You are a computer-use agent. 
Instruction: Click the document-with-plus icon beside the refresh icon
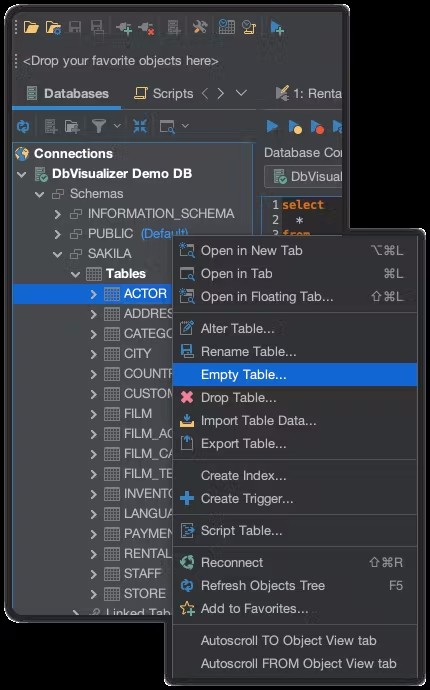click(51, 127)
